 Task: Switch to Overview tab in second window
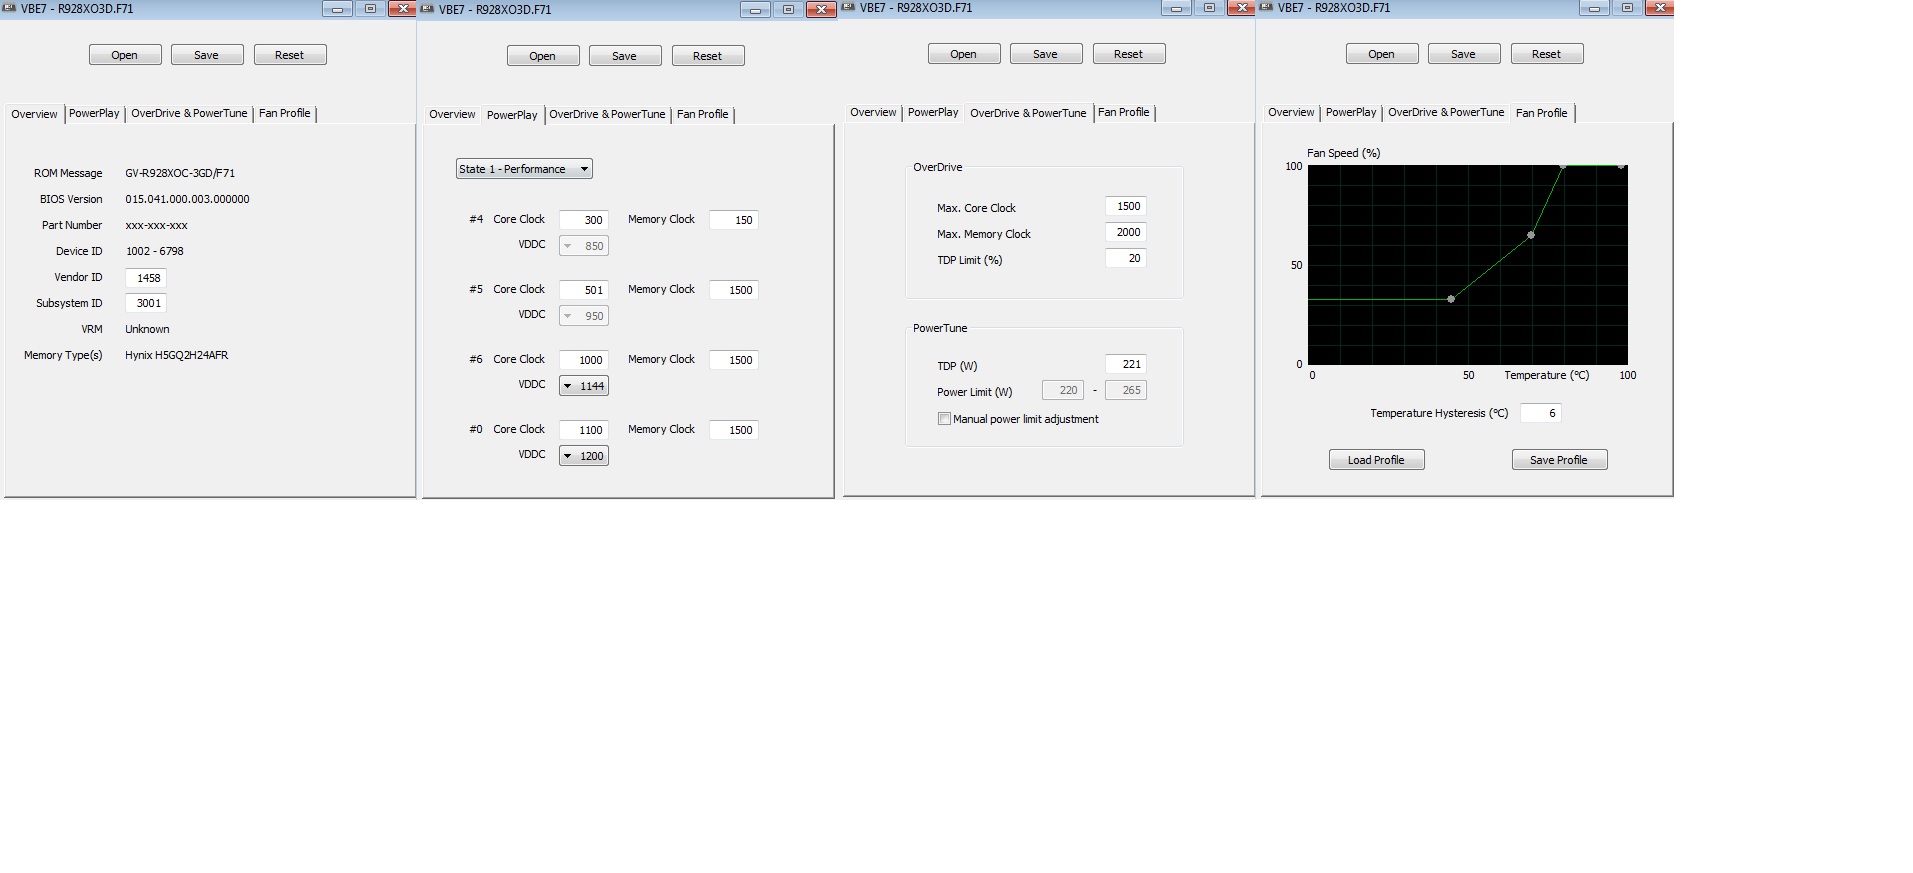pos(452,114)
